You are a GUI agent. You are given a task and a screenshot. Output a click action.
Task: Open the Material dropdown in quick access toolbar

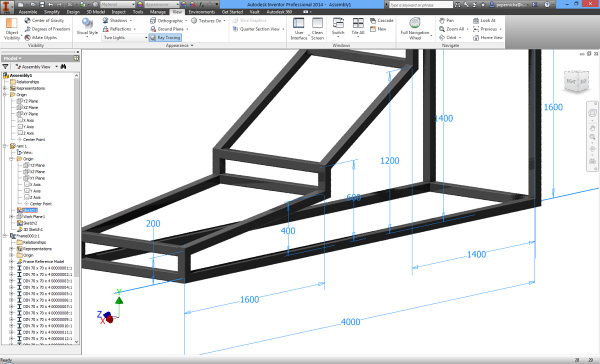[x=117, y=5]
